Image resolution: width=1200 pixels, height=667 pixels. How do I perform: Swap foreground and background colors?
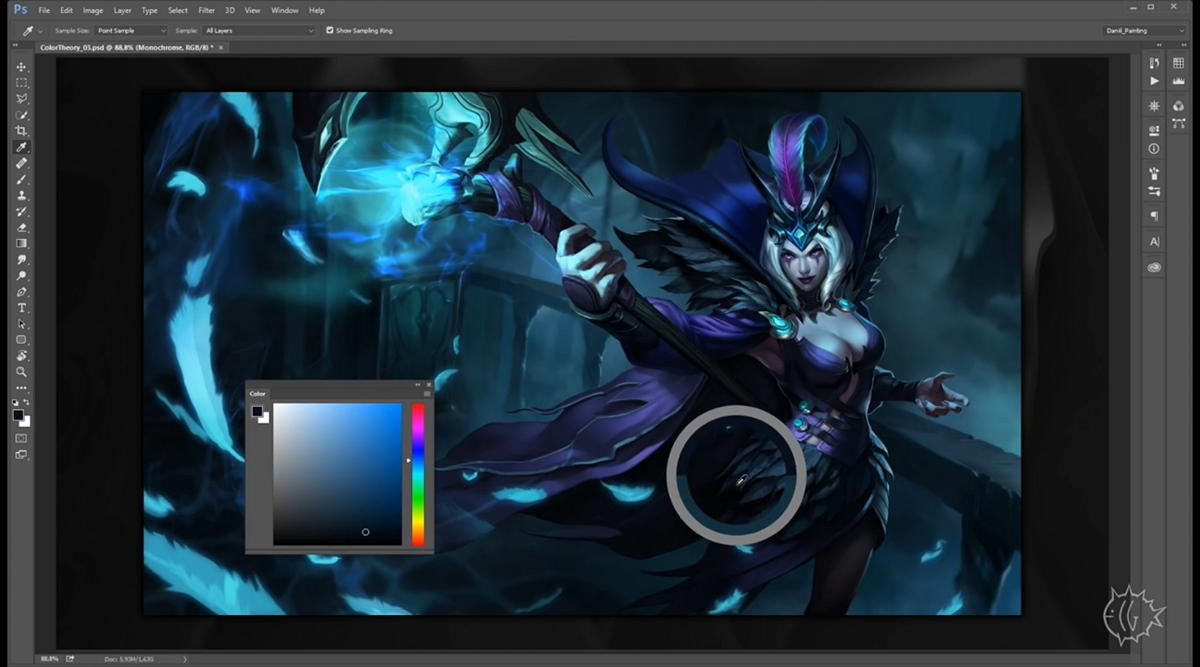click(x=28, y=402)
